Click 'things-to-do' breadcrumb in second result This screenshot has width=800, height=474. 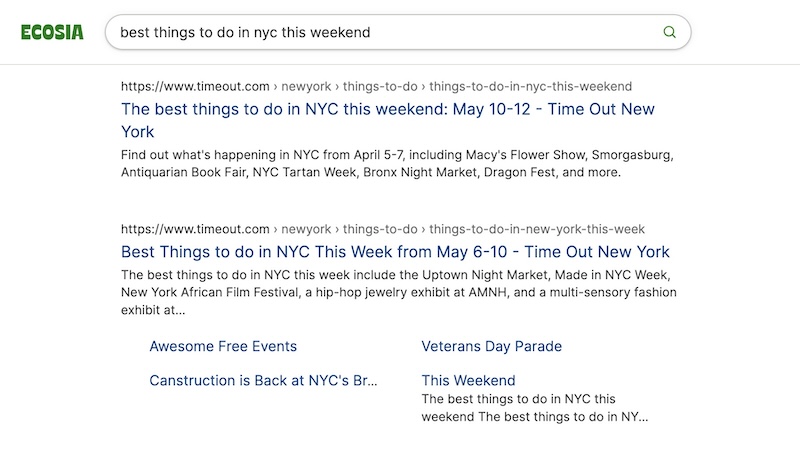click(380, 229)
